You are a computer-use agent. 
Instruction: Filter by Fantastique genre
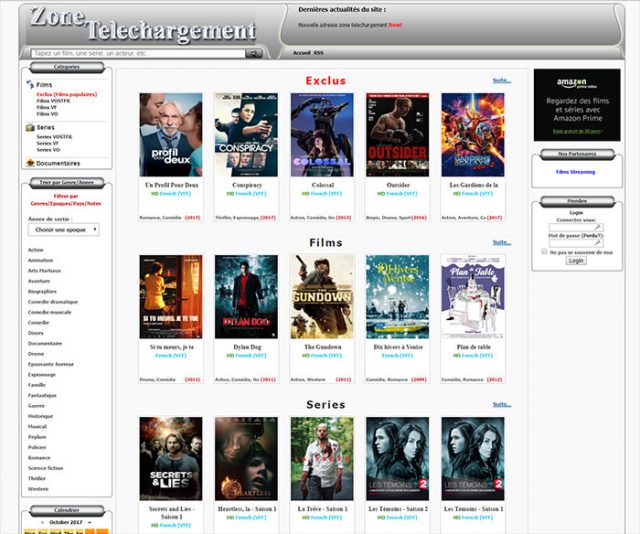click(x=42, y=395)
